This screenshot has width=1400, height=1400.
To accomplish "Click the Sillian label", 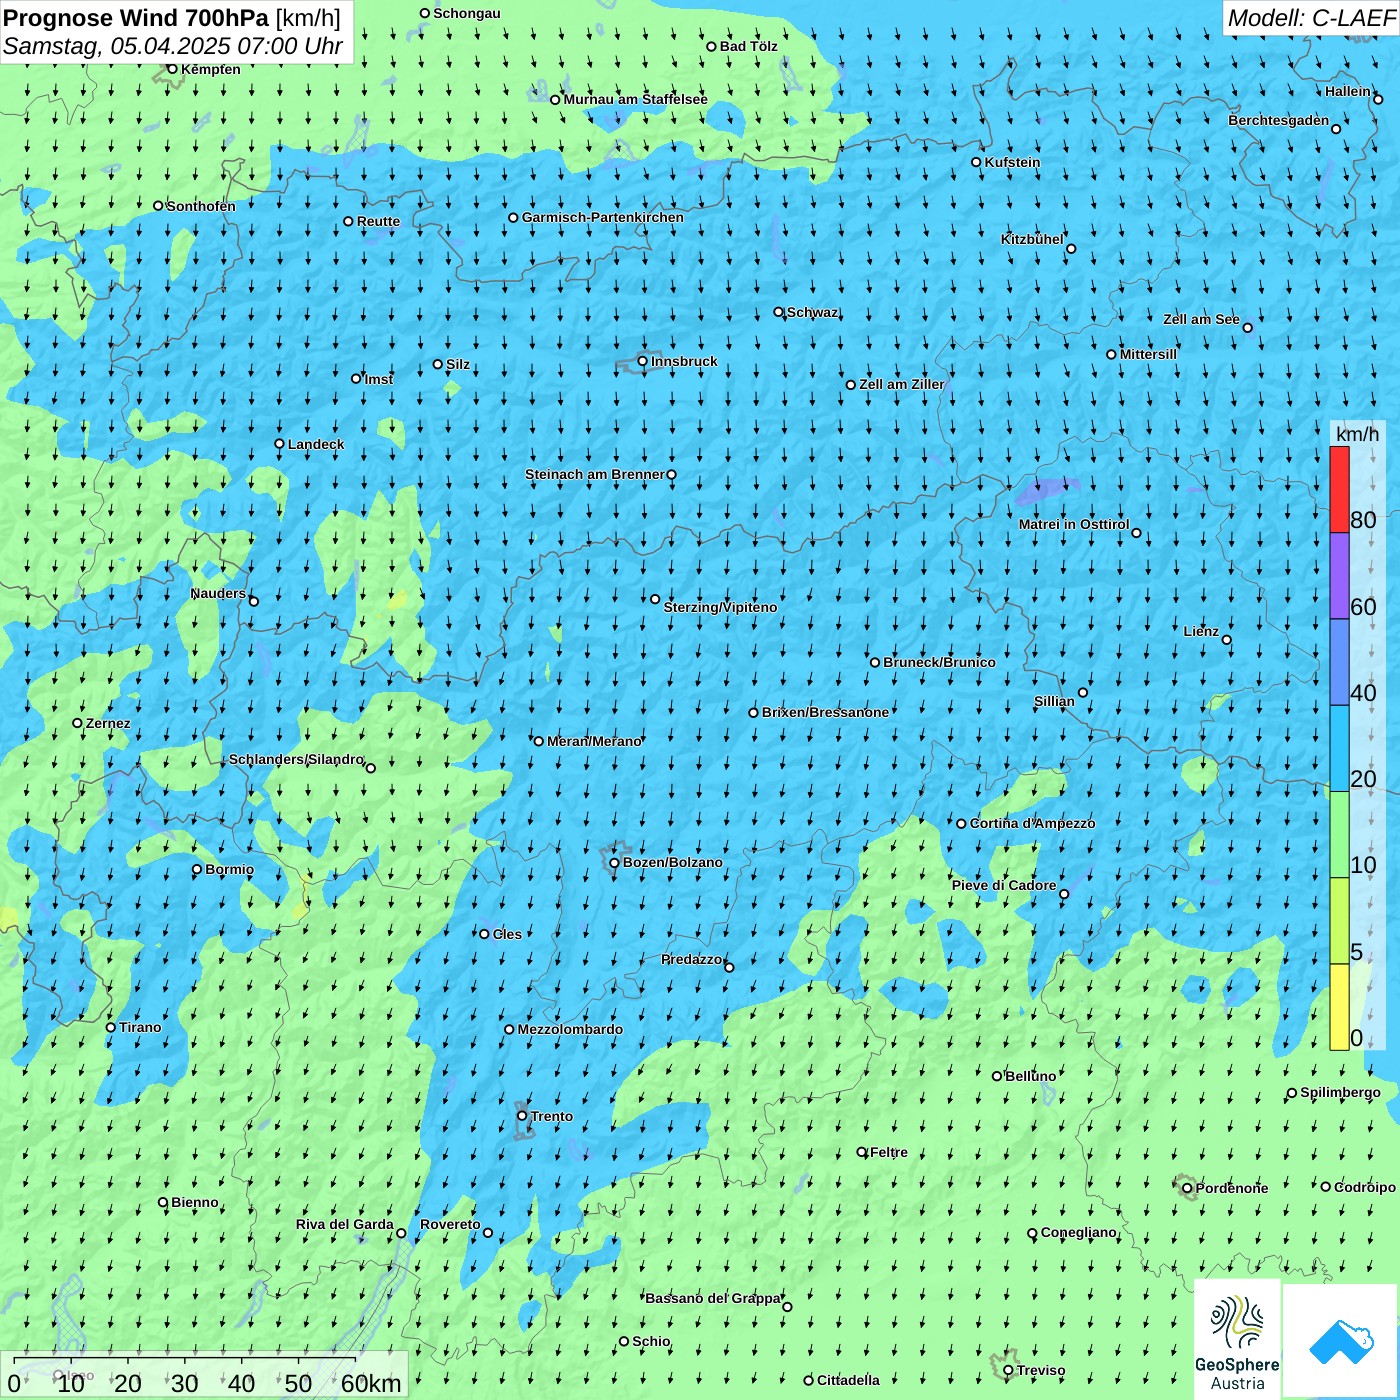I will pos(1054,701).
